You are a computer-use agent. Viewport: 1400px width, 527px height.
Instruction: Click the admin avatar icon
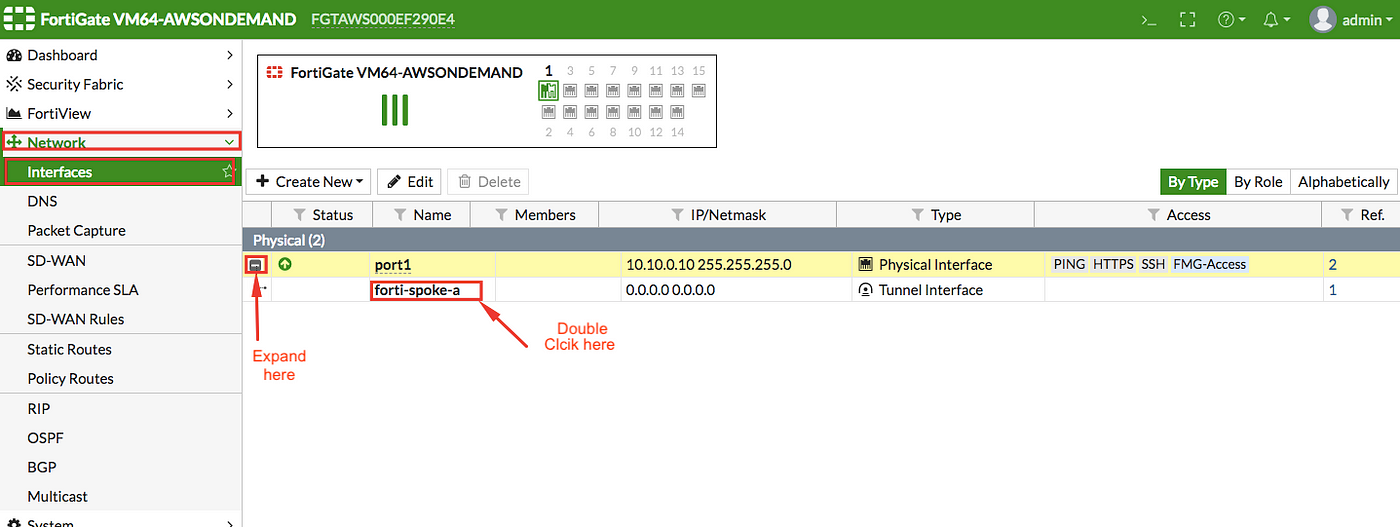1323,19
